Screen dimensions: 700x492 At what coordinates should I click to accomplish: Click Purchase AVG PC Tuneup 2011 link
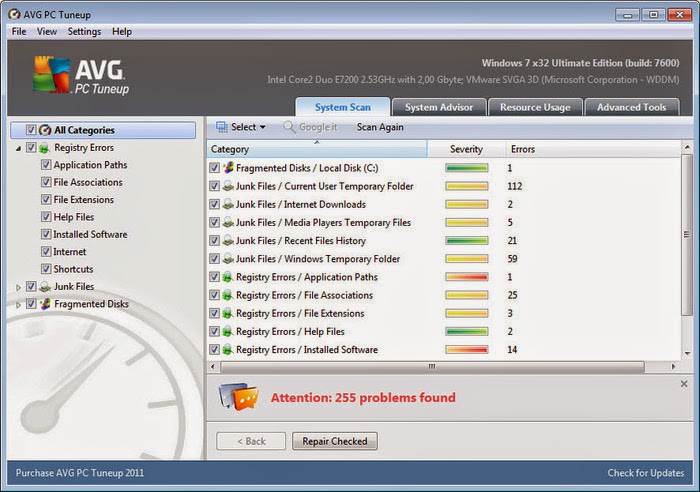pos(80,473)
